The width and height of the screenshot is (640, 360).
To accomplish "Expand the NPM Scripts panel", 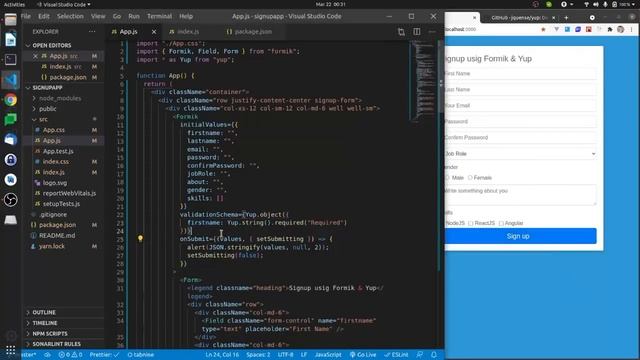I will click(64, 333).
